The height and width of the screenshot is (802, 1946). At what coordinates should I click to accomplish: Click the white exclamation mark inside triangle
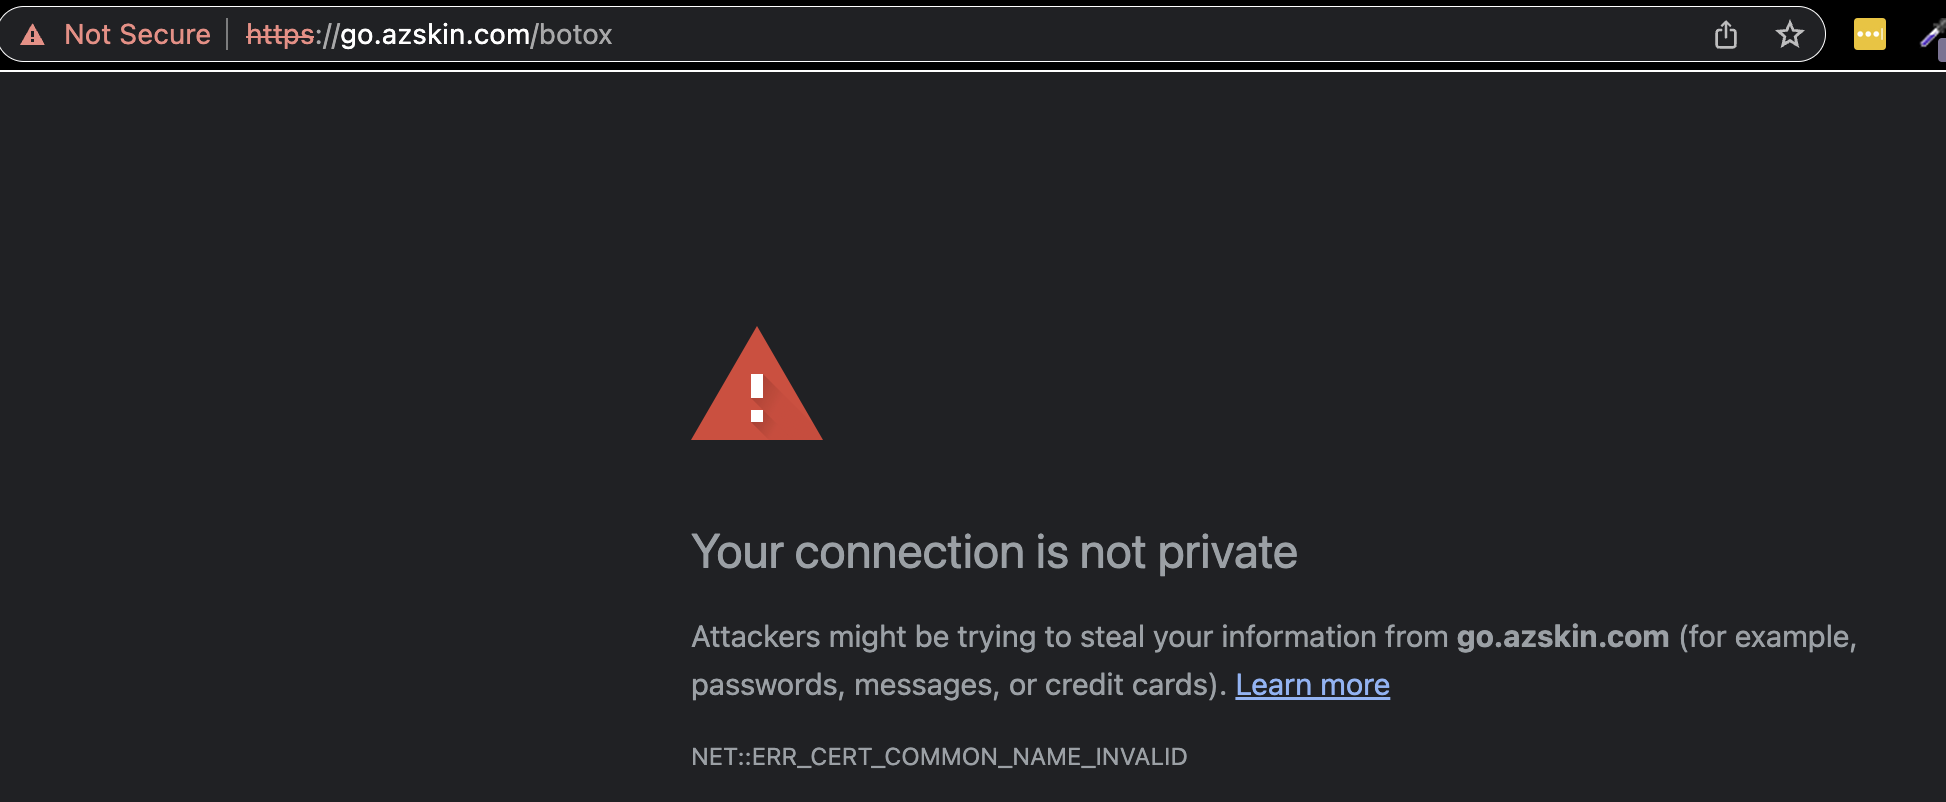click(757, 398)
